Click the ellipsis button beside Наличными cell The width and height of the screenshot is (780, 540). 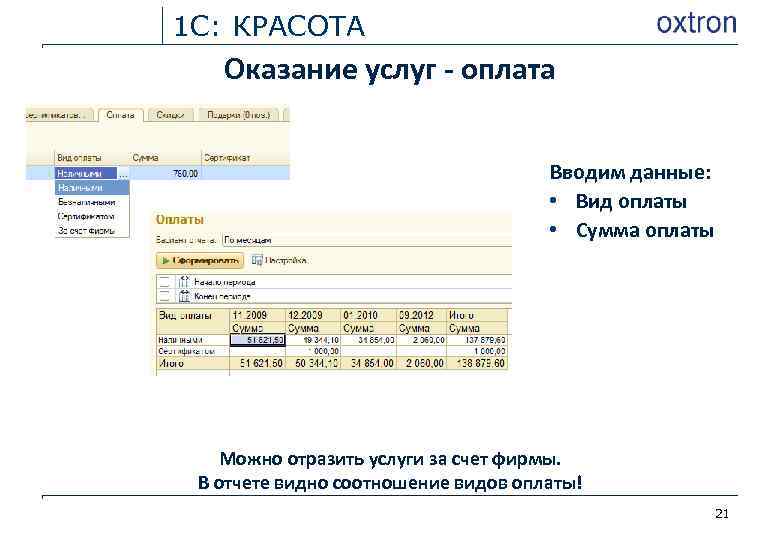[x=123, y=174]
